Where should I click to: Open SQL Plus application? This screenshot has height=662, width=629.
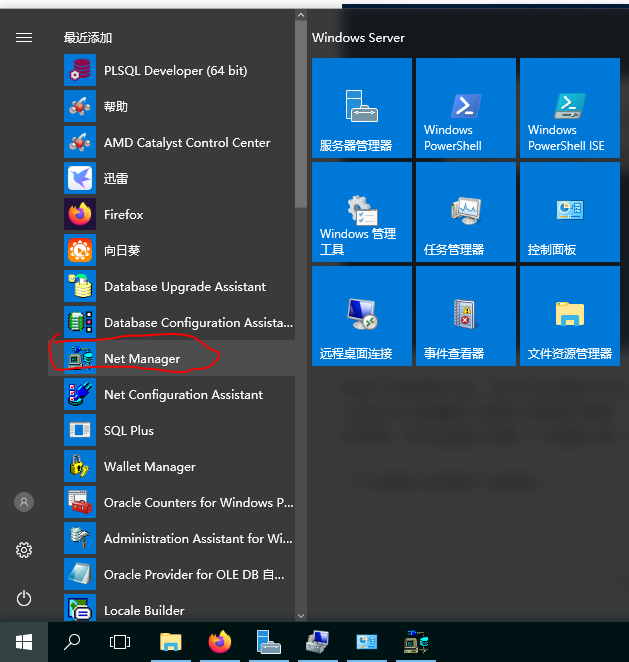(128, 431)
